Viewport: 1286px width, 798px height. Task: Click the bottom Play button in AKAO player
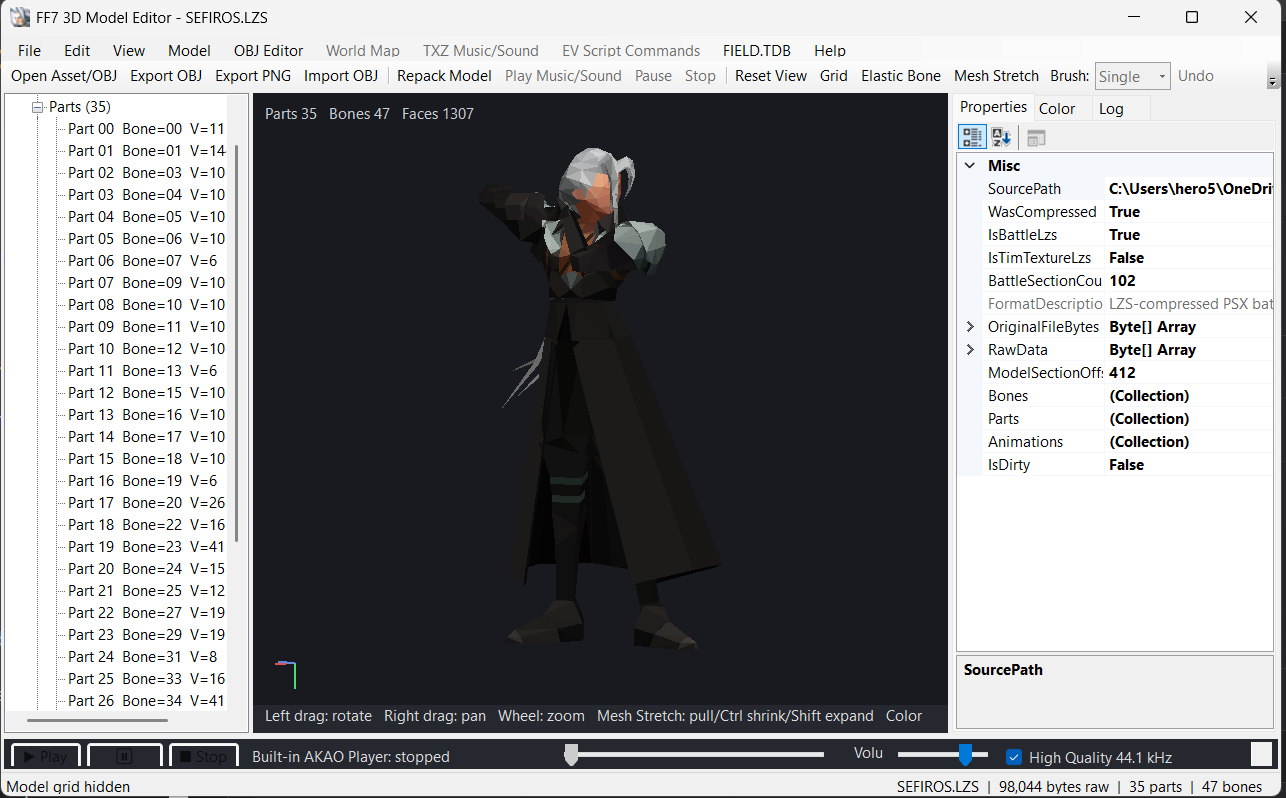tap(44, 757)
